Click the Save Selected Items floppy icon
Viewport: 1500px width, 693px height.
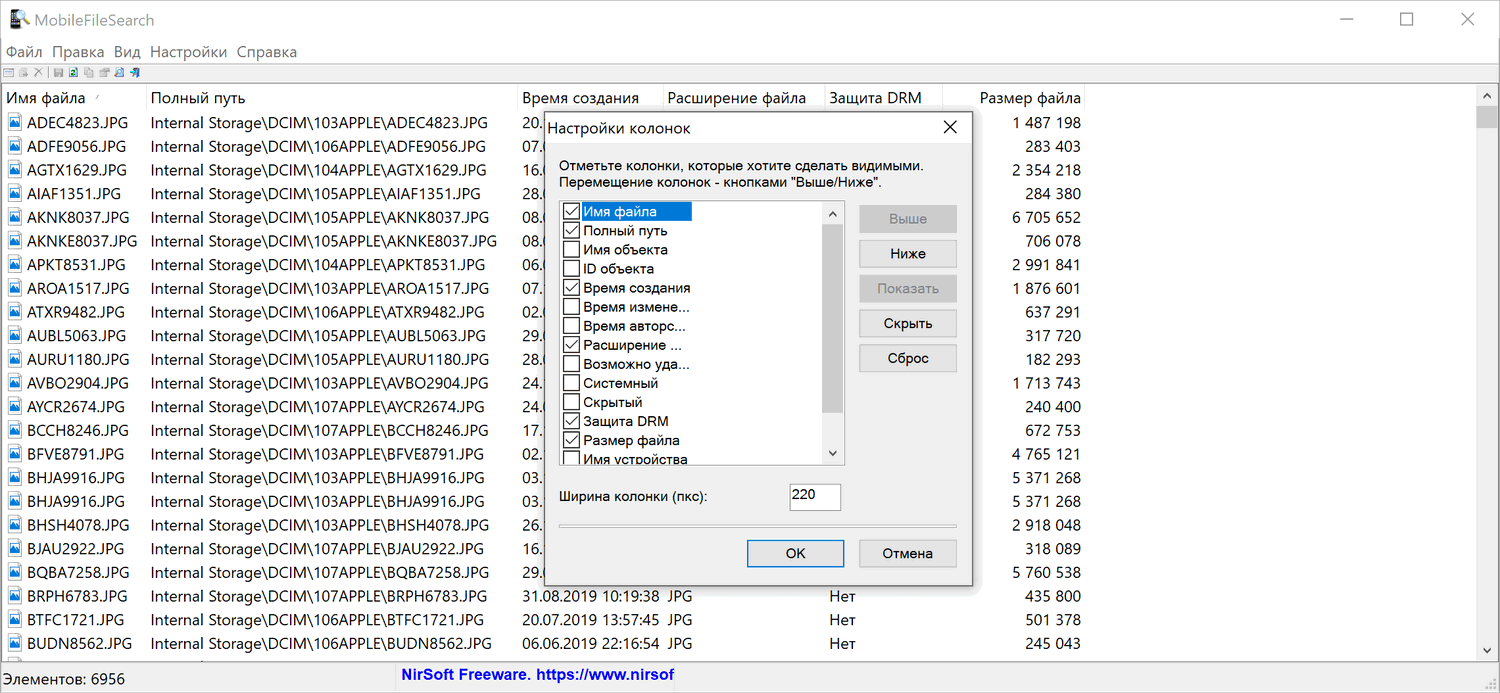tap(58, 72)
